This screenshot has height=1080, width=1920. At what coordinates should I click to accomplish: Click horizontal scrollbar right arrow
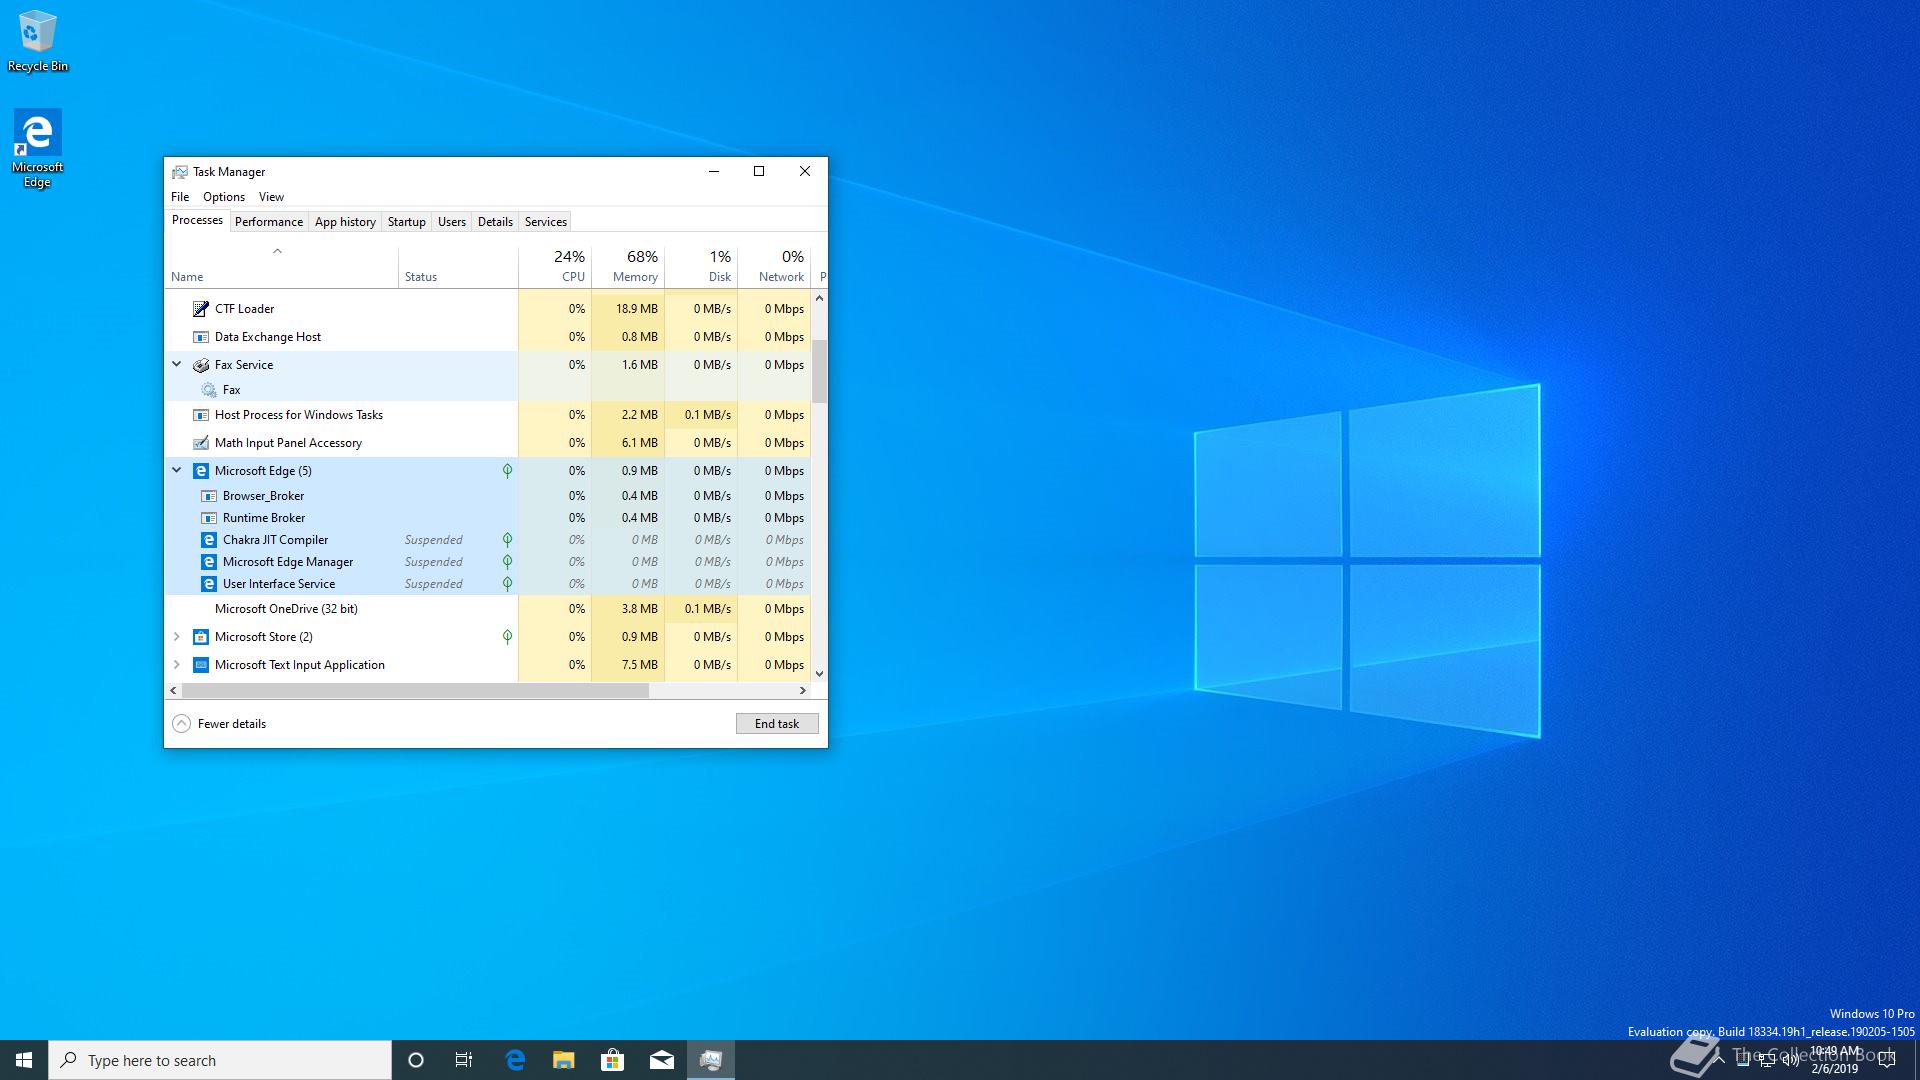point(802,691)
